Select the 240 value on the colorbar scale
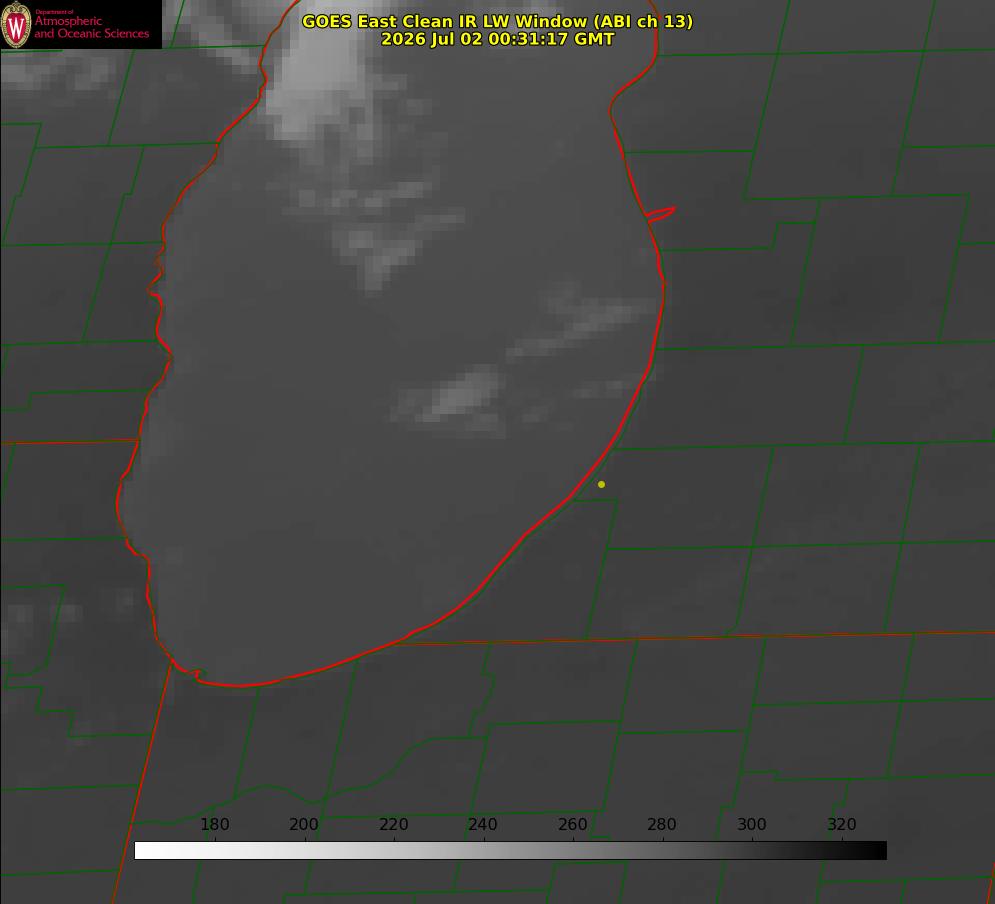The width and height of the screenshot is (995, 904). point(483,824)
